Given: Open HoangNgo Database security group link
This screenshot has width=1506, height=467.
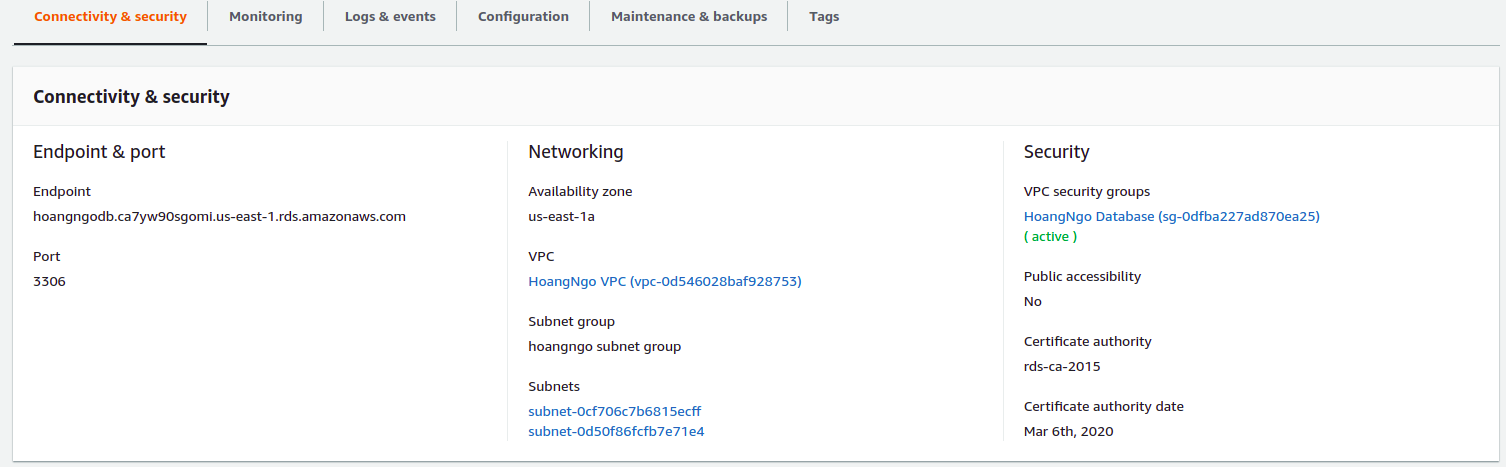Looking at the screenshot, I should (1171, 217).
